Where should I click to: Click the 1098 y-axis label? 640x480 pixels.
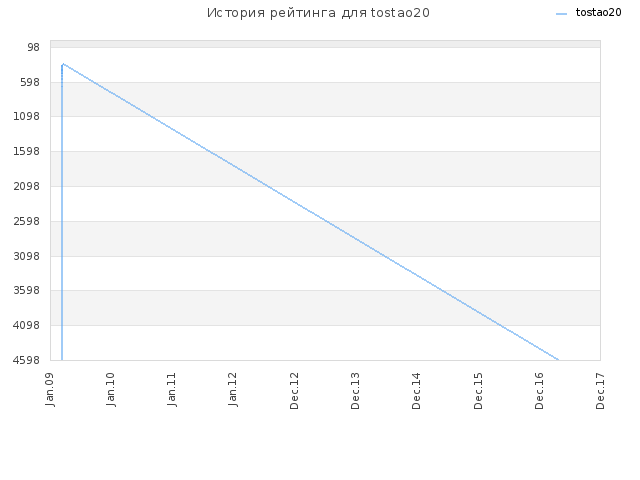coord(27,117)
